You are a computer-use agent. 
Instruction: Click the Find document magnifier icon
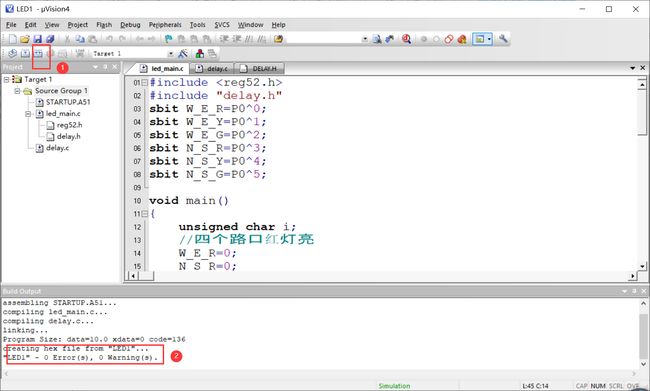pos(377,39)
